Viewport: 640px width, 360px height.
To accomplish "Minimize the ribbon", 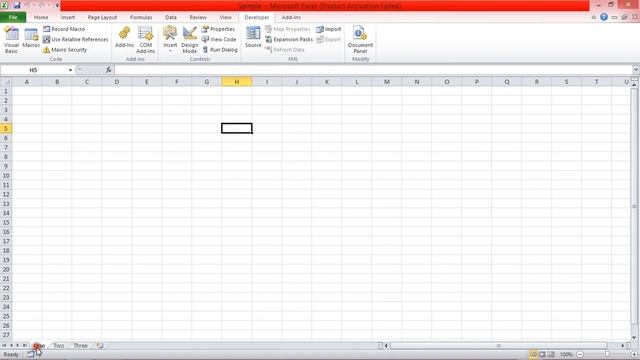I will 594,17.
